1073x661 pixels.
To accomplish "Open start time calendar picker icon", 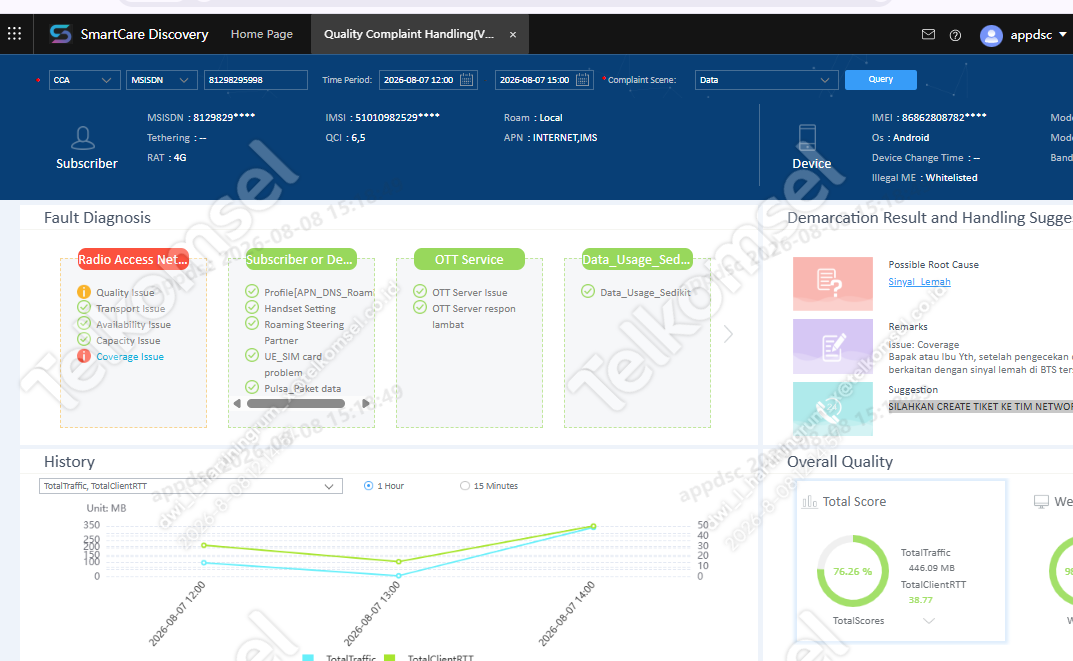I will (466, 79).
